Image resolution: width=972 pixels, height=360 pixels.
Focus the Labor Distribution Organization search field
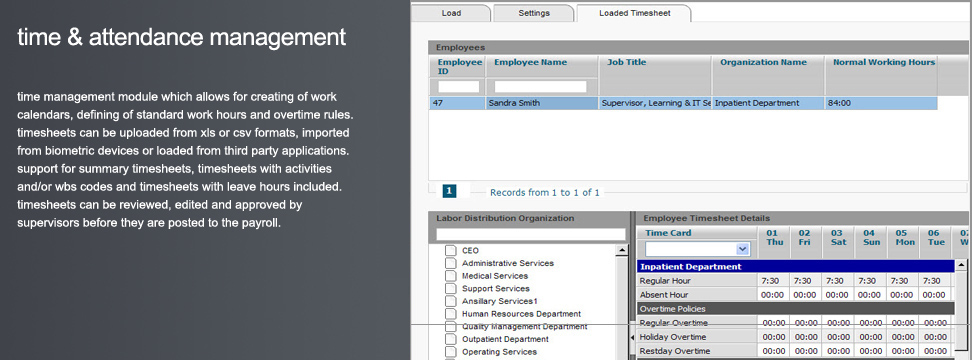click(x=531, y=234)
